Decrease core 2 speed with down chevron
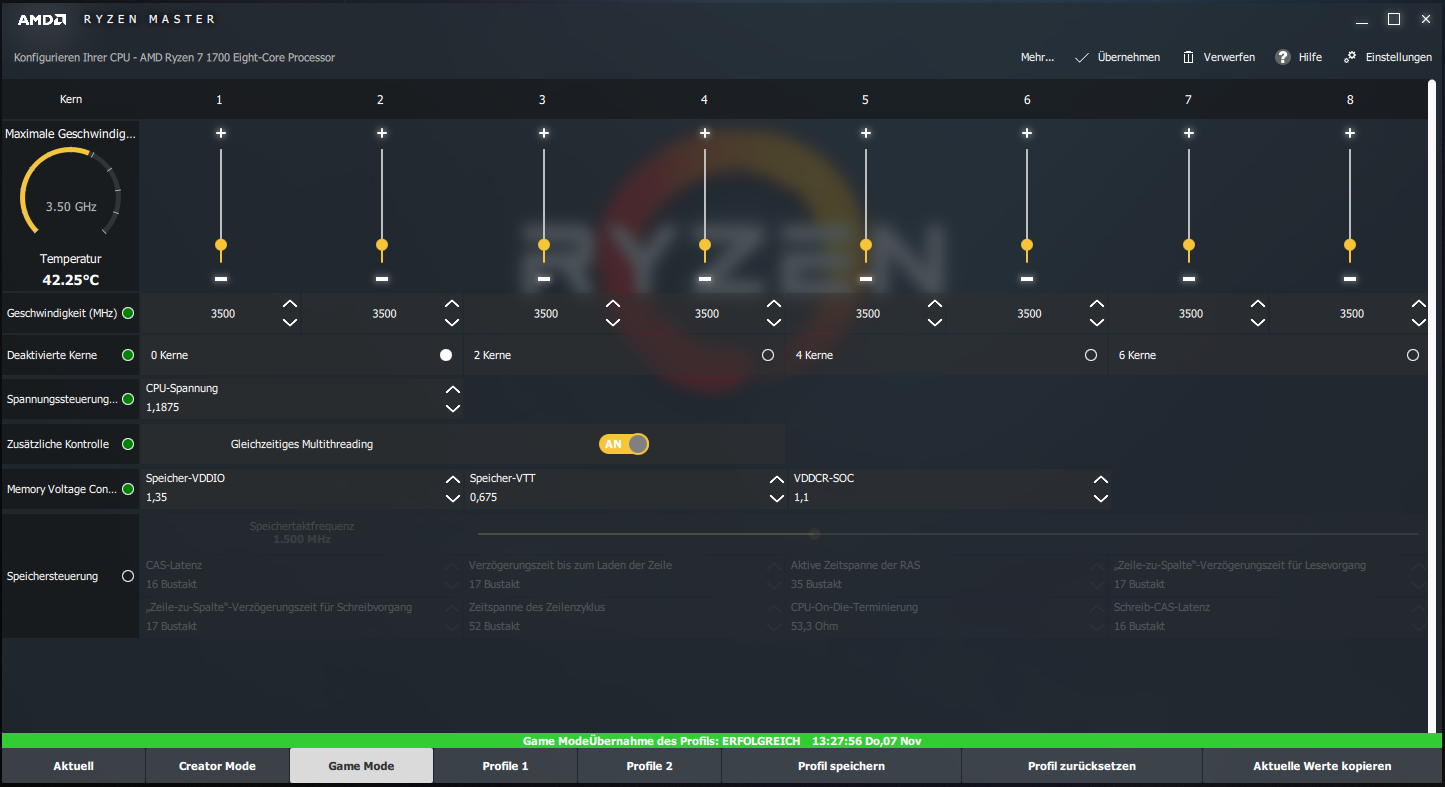 452,322
